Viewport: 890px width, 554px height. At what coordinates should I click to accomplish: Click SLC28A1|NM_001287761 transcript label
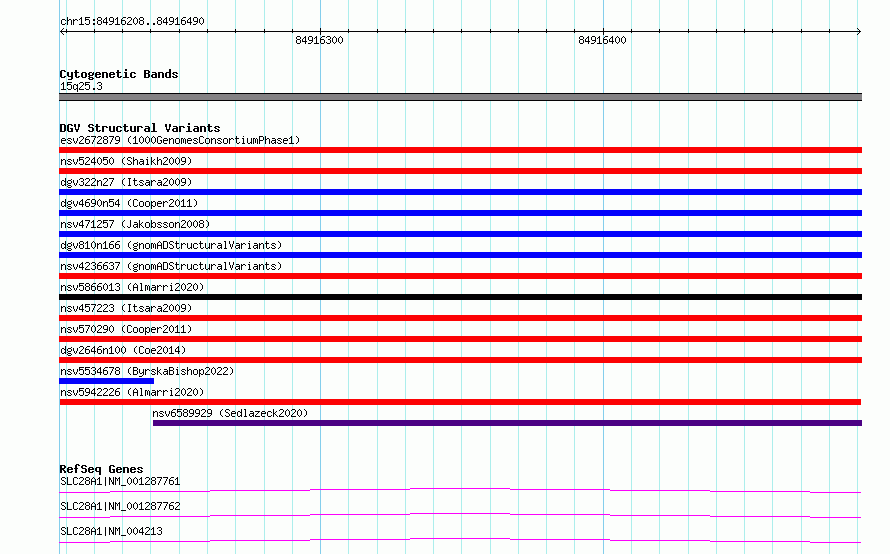tap(120, 481)
